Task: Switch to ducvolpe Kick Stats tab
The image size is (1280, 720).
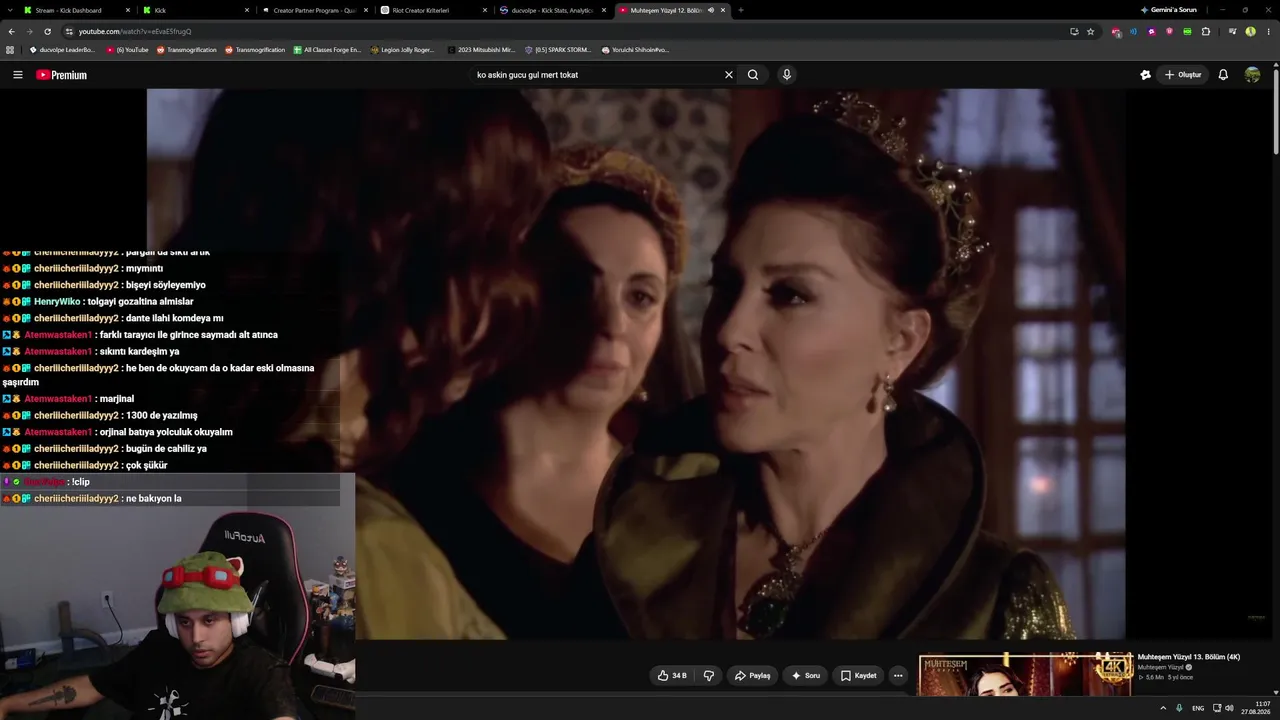Action: click(x=552, y=10)
